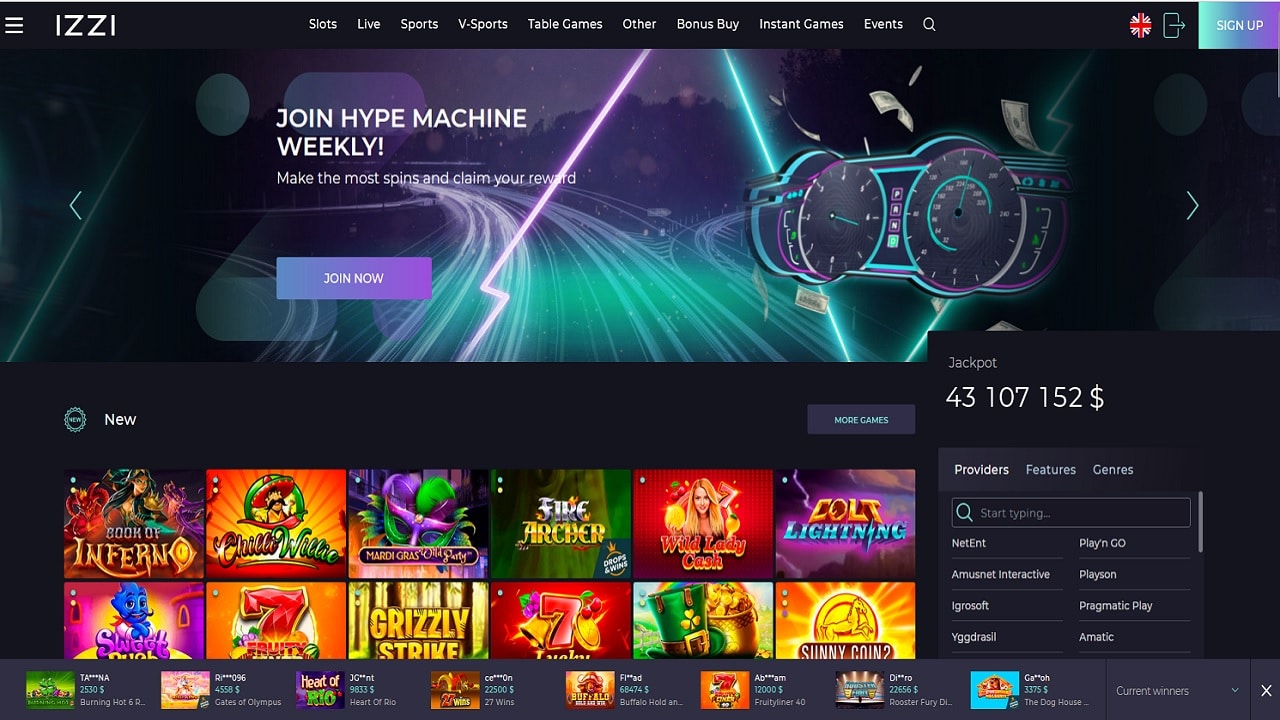Select the Pragmatic Play provider link
Image resolution: width=1280 pixels, height=720 pixels.
1116,605
